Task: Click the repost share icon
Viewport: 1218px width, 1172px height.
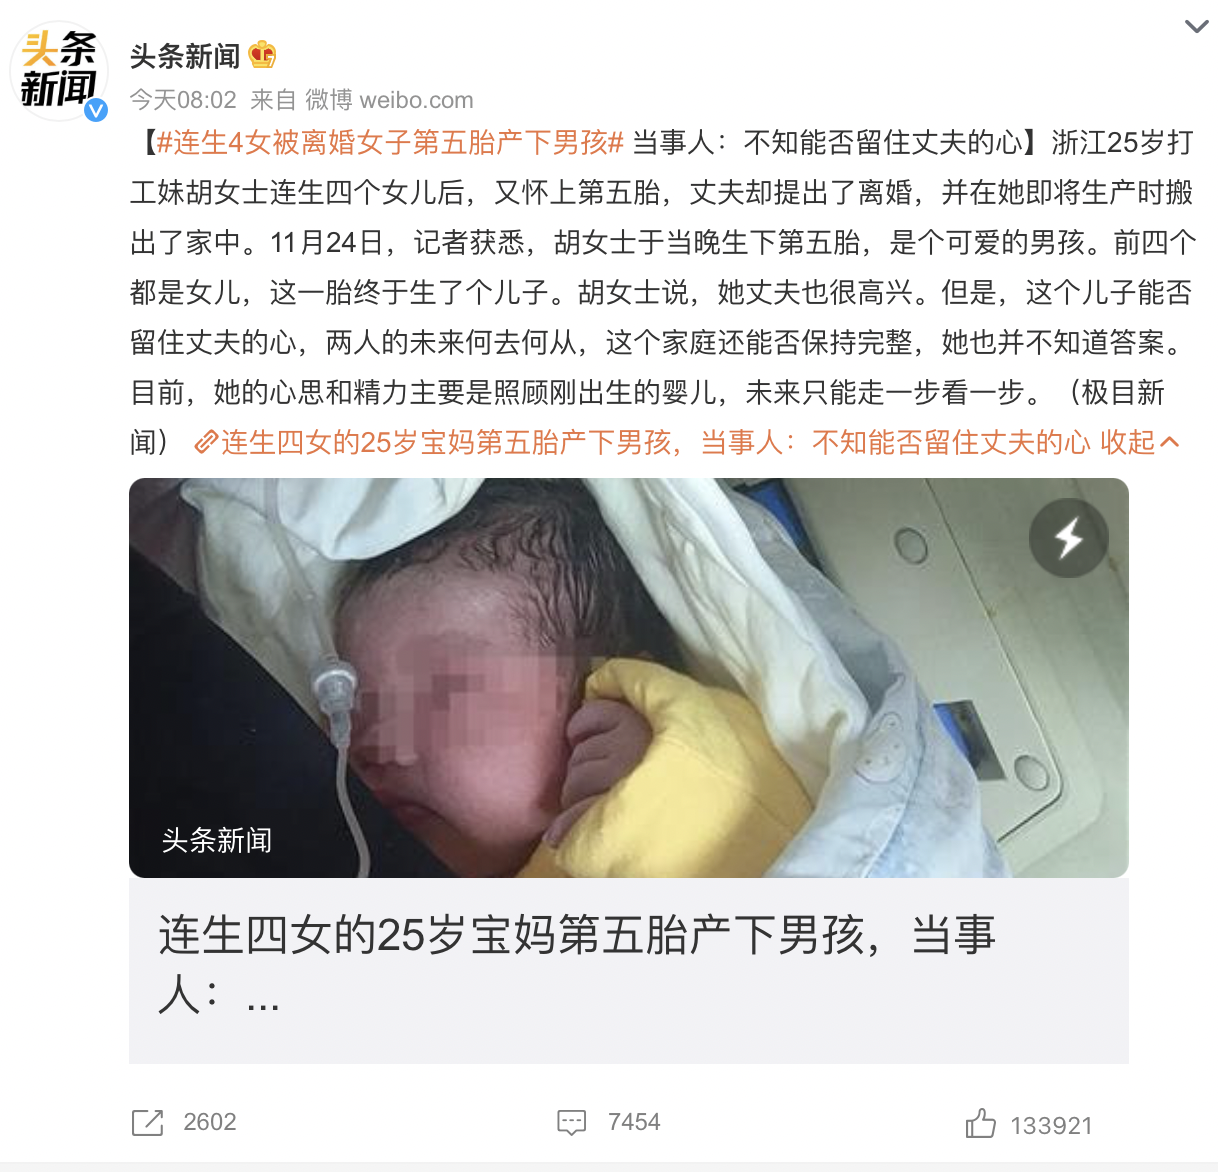Action: [147, 1123]
